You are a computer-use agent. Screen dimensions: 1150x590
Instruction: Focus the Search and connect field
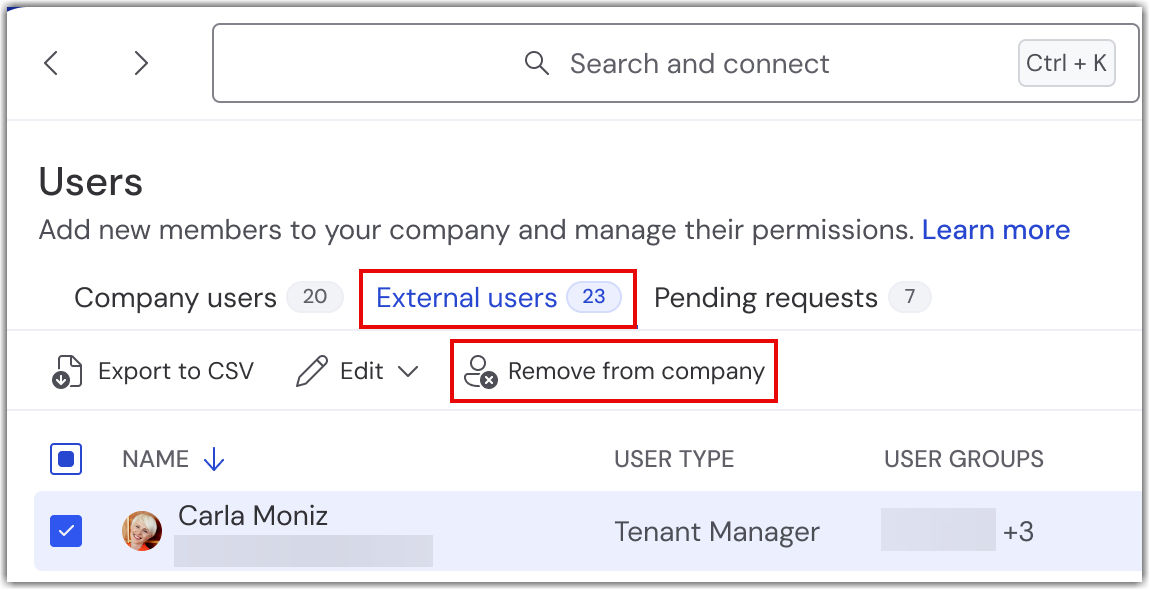[698, 64]
